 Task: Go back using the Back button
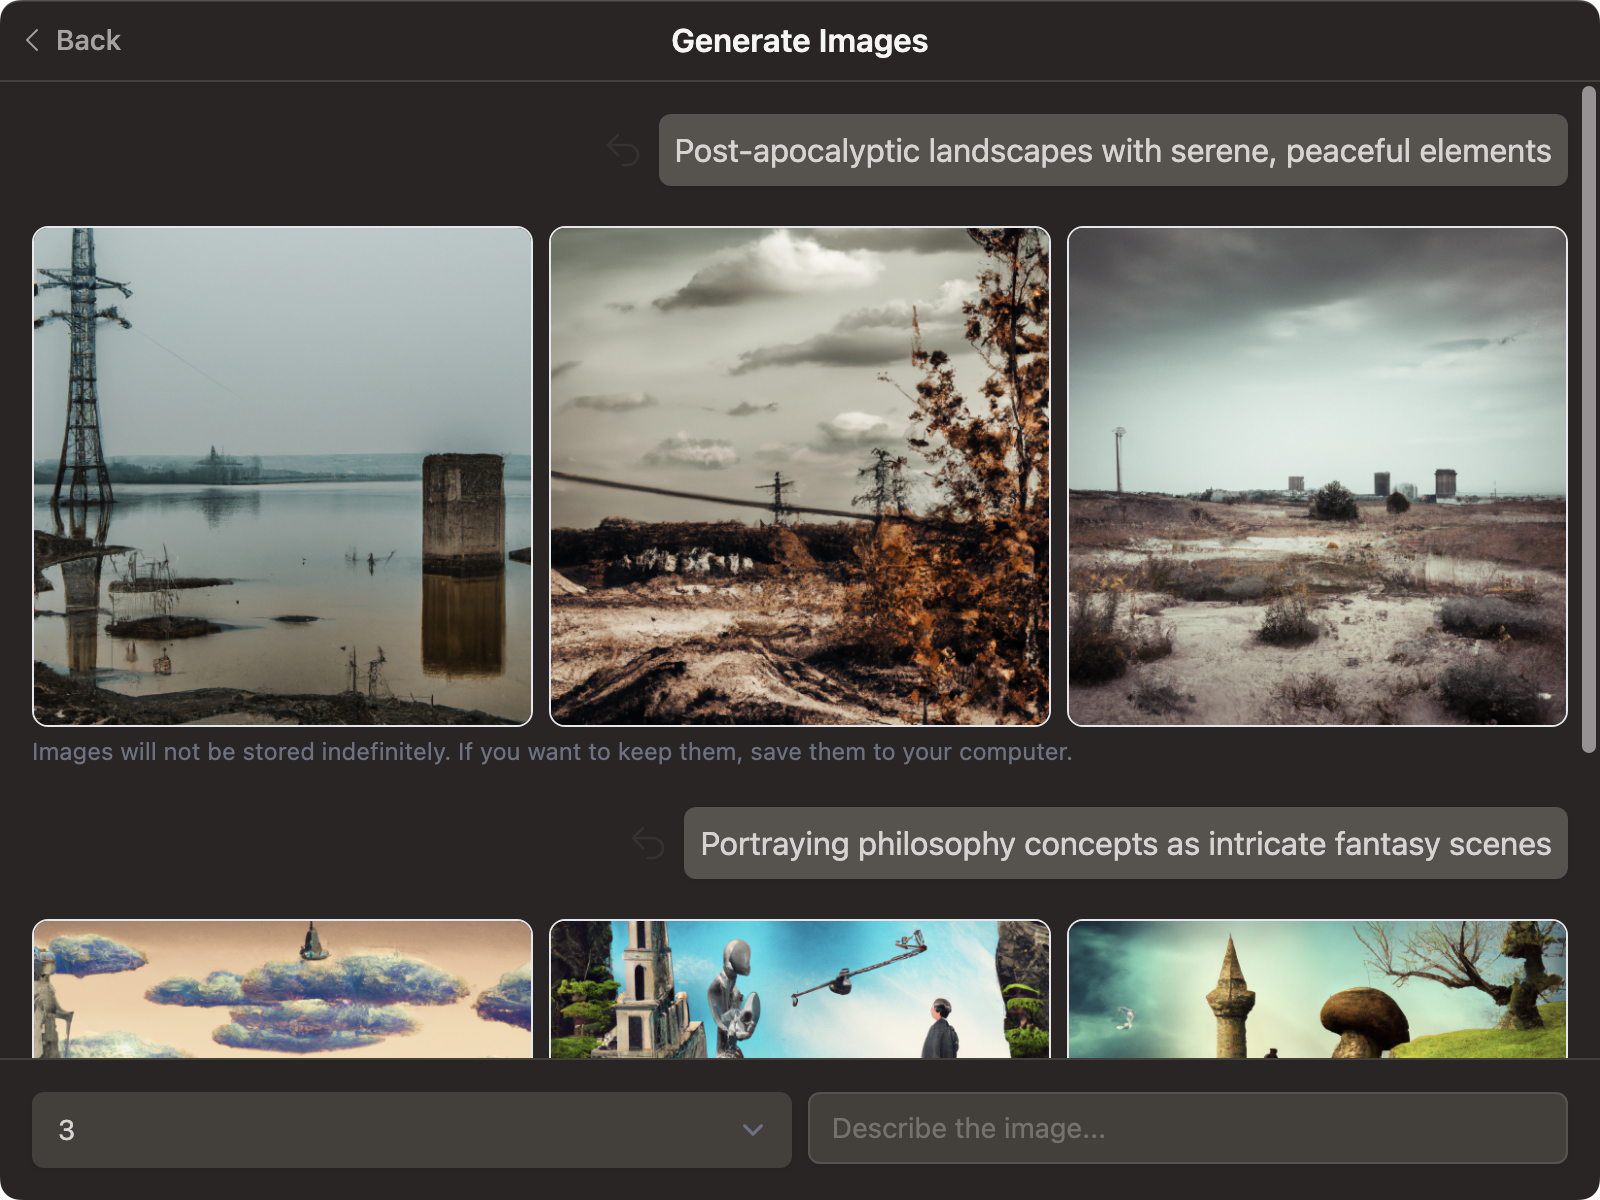(x=72, y=40)
